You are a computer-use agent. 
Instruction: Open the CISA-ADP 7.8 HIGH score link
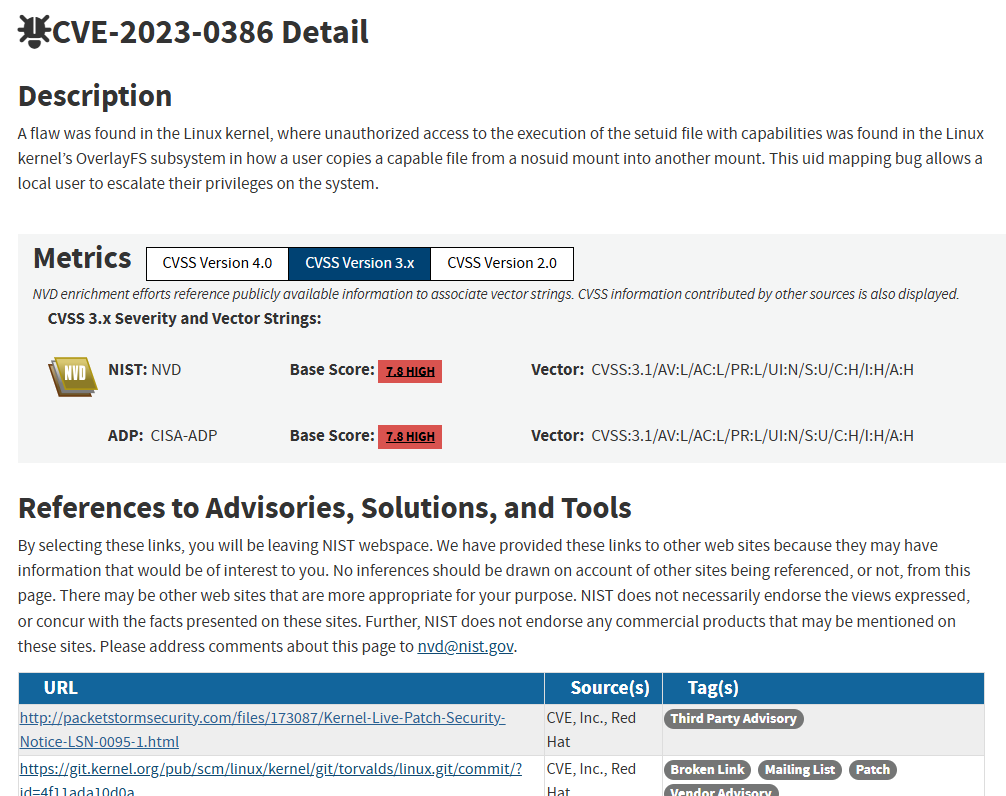(410, 437)
